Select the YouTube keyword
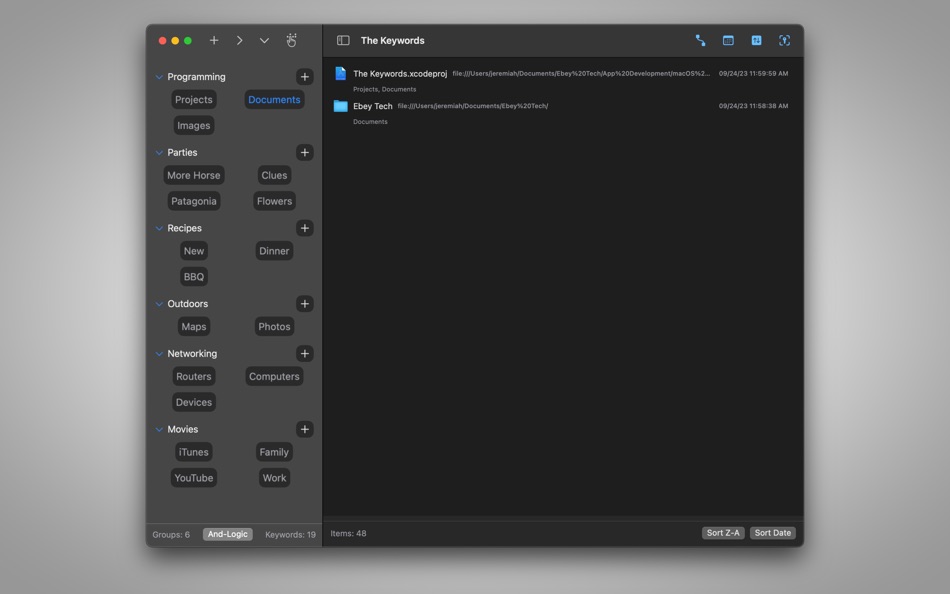950x594 pixels. 194,478
